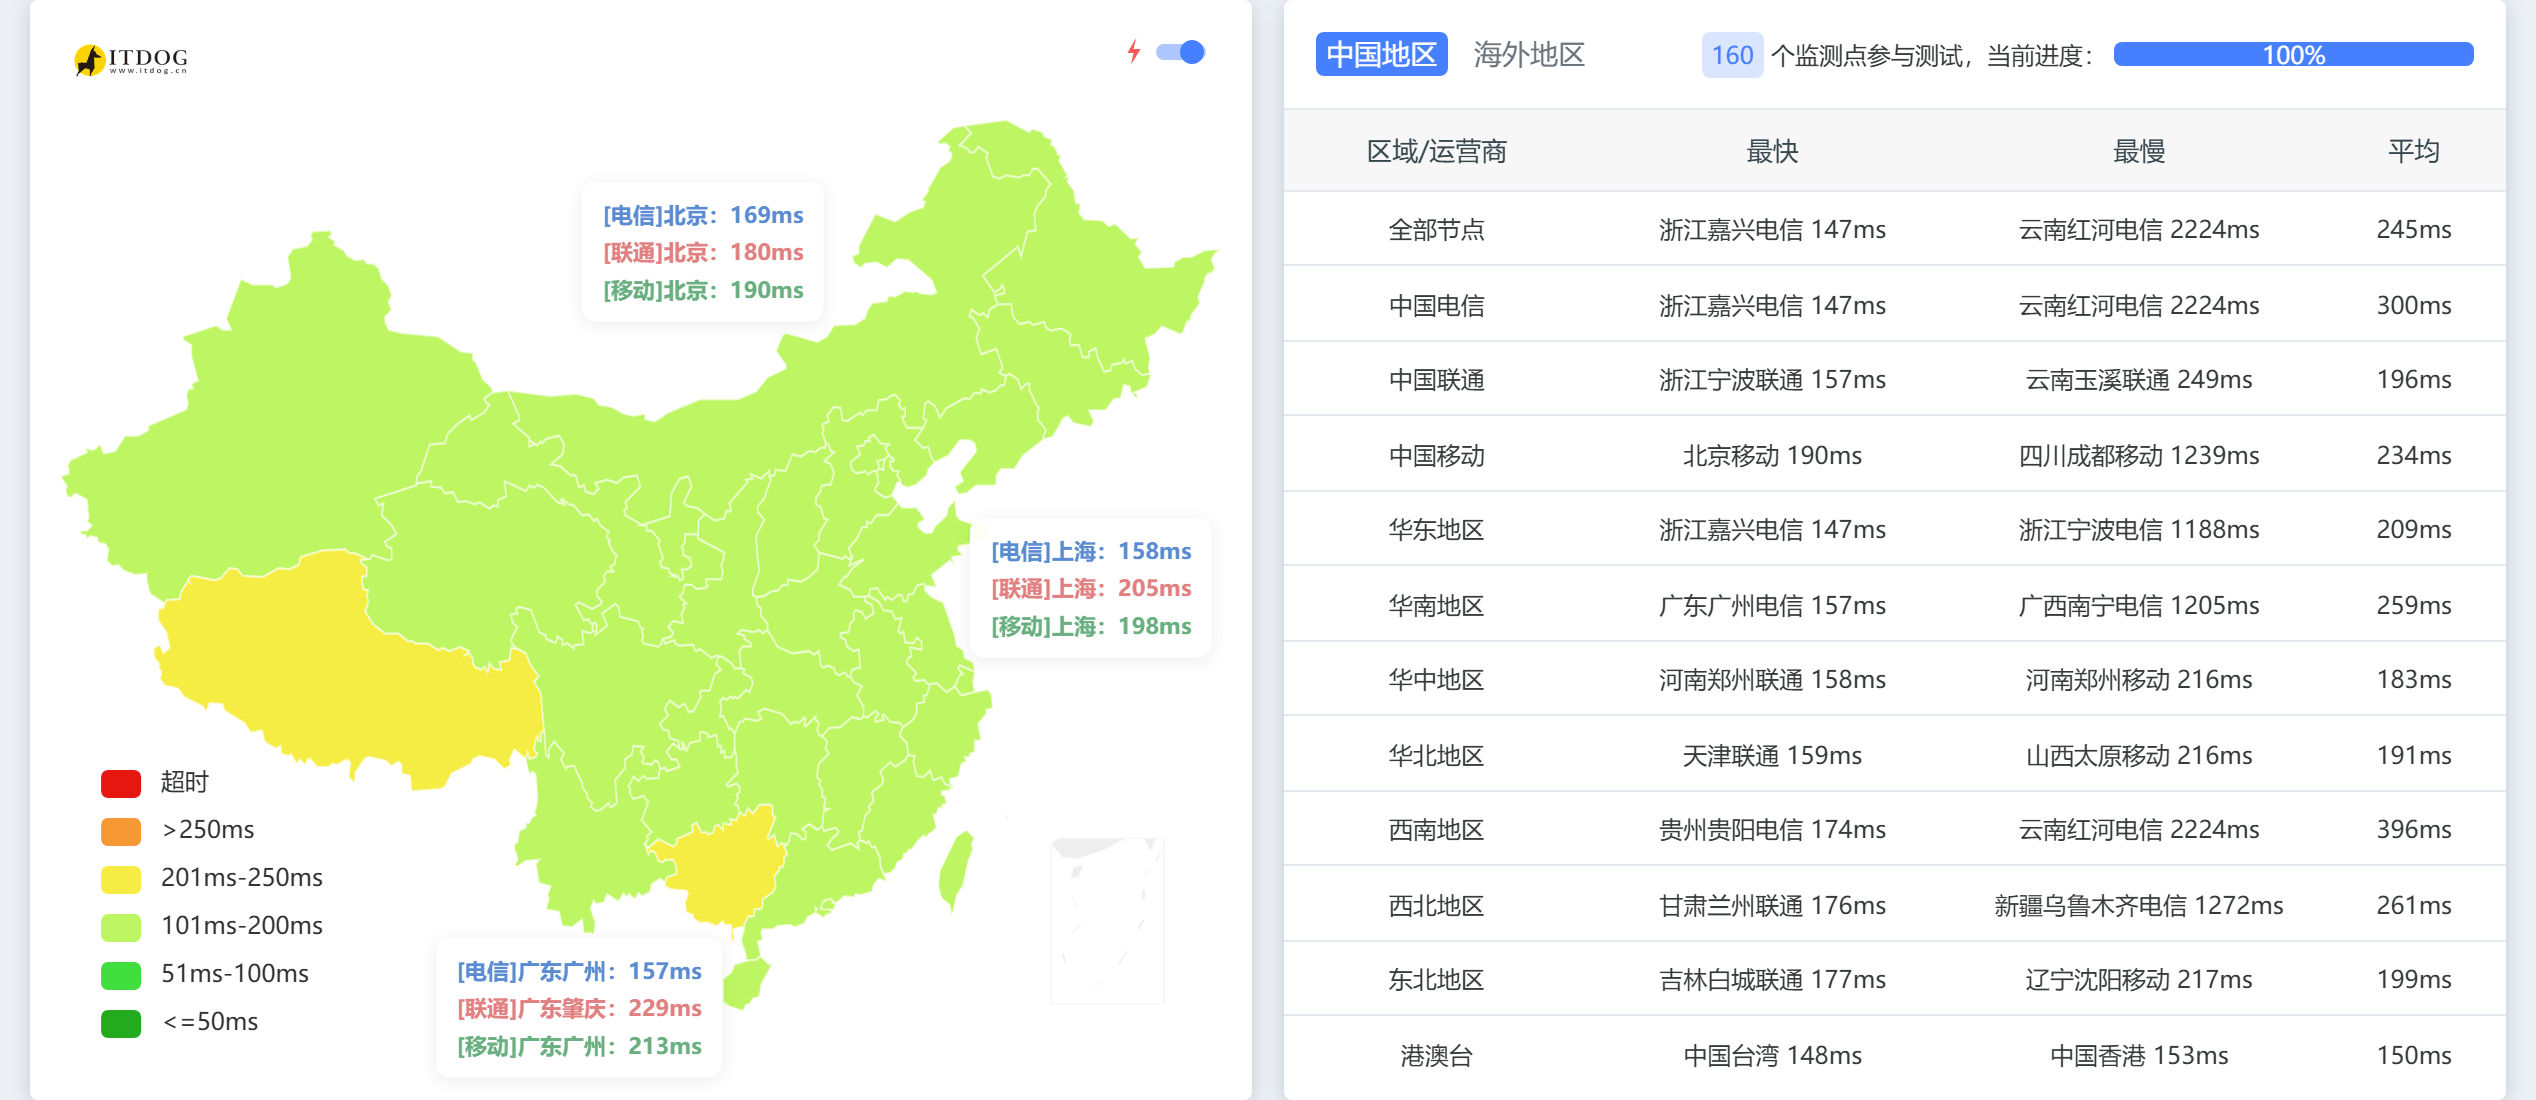Click the 华南地区 row label
Viewport: 2536px width, 1100px height.
(1436, 605)
